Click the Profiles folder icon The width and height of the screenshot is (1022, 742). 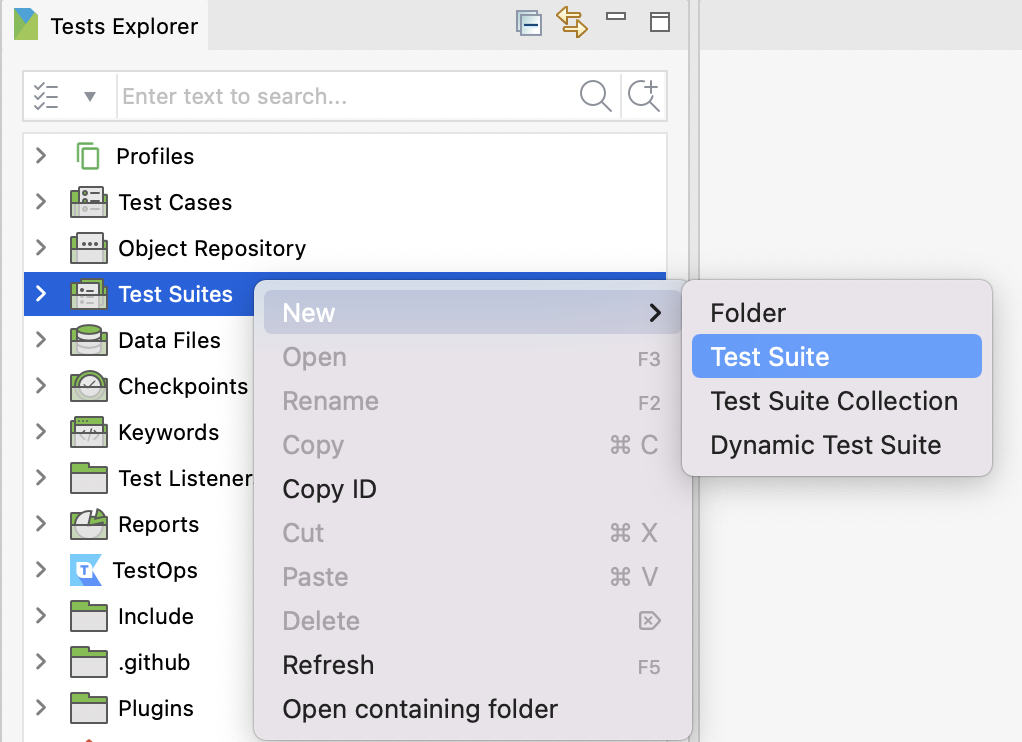[x=88, y=156]
